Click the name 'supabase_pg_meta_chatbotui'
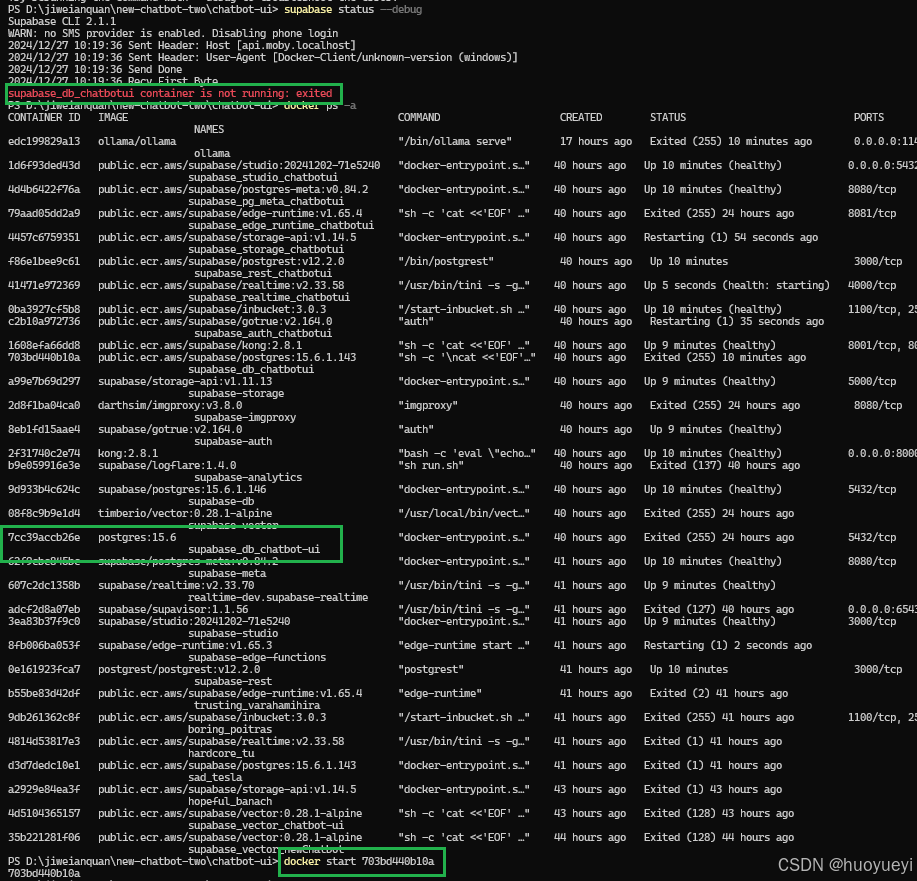The height and width of the screenshot is (881, 917). (x=266, y=201)
